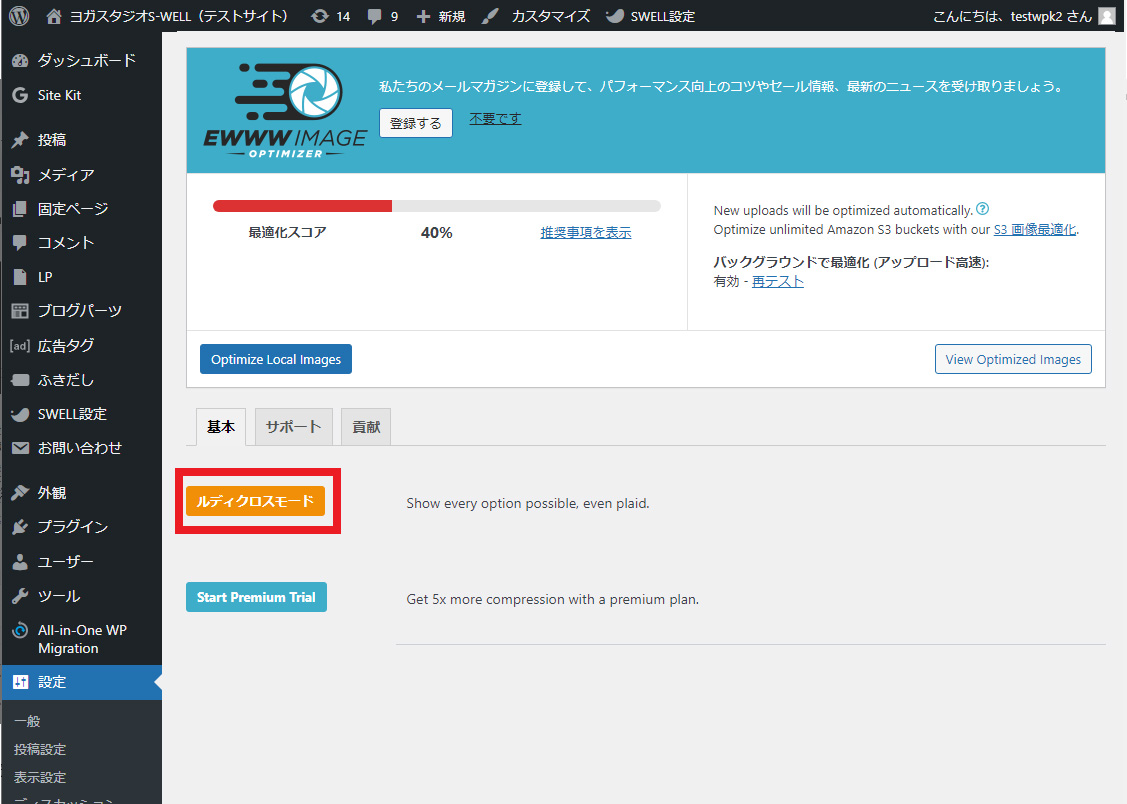Click Start Premium Trial button
This screenshot has height=804, width=1127.
(256, 597)
